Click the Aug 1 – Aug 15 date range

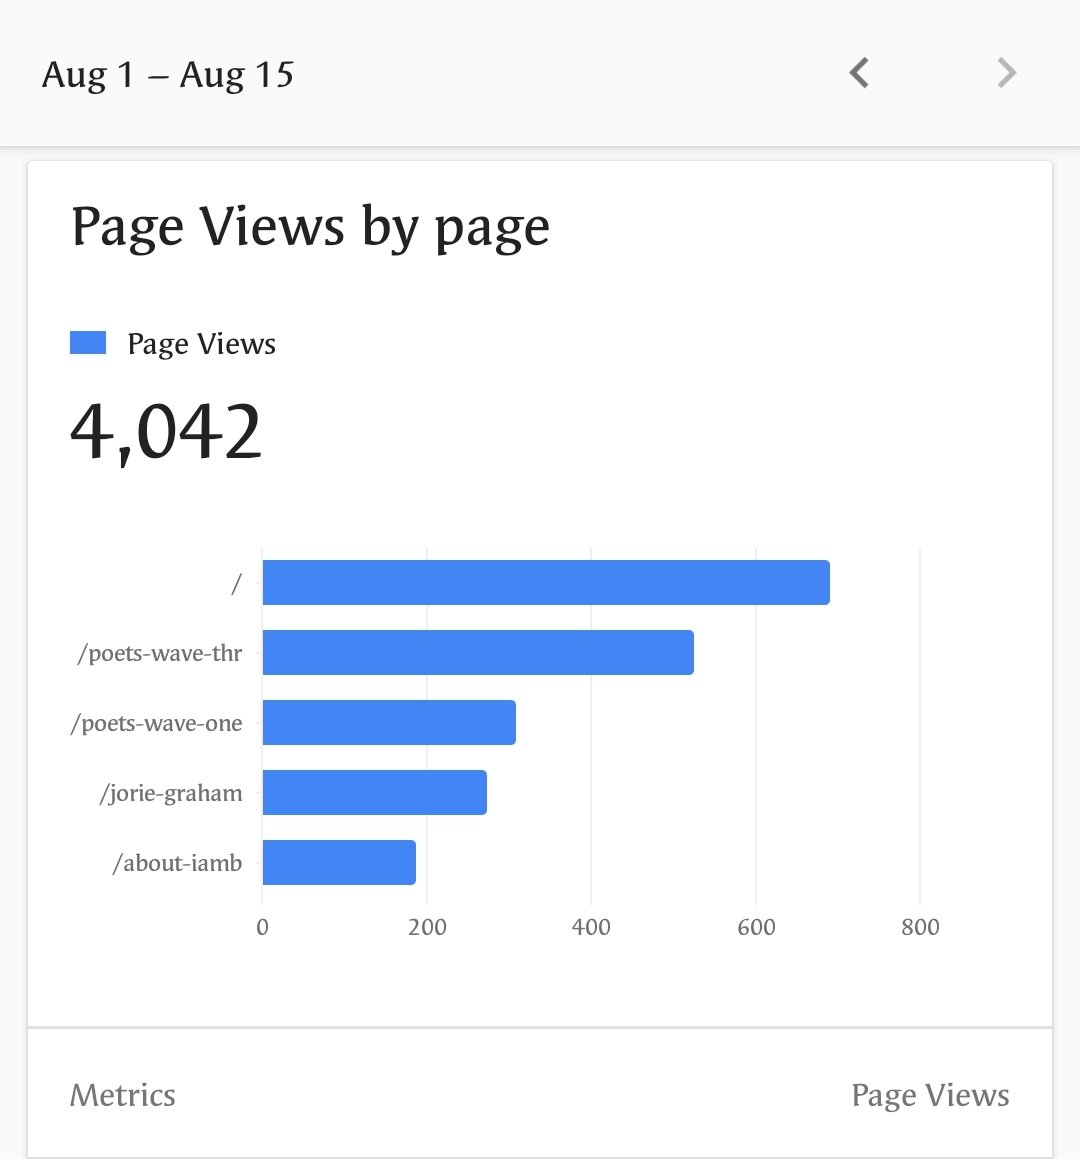(x=168, y=74)
